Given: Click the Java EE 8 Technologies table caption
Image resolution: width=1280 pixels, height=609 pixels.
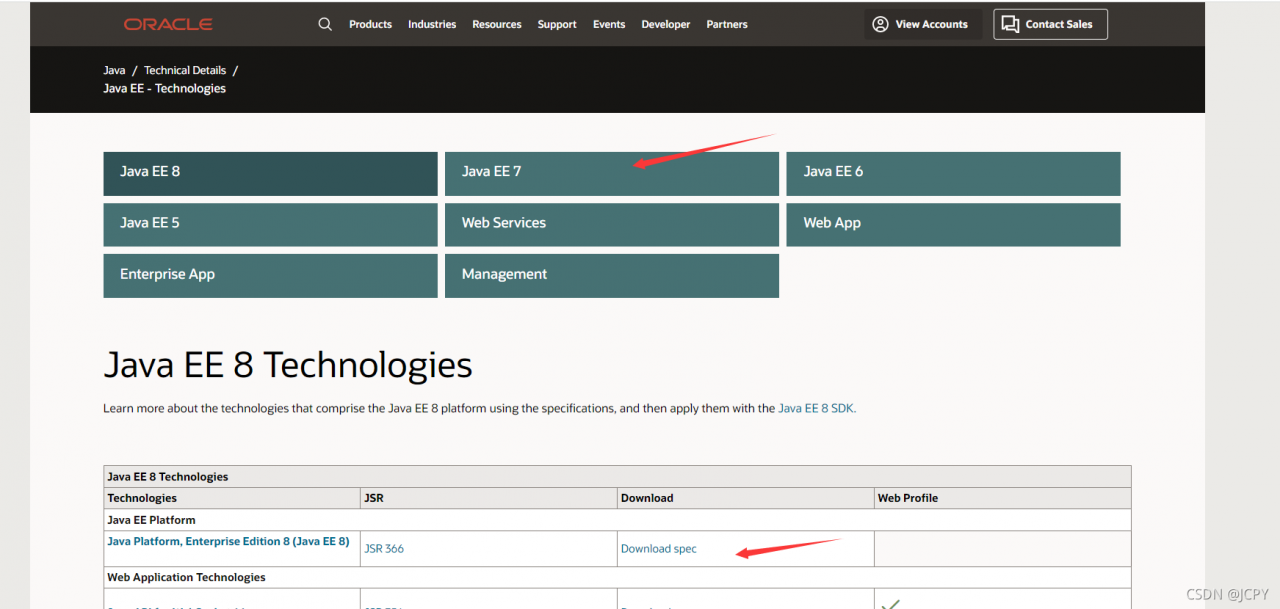Looking at the screenshot, I should (617, 477).
